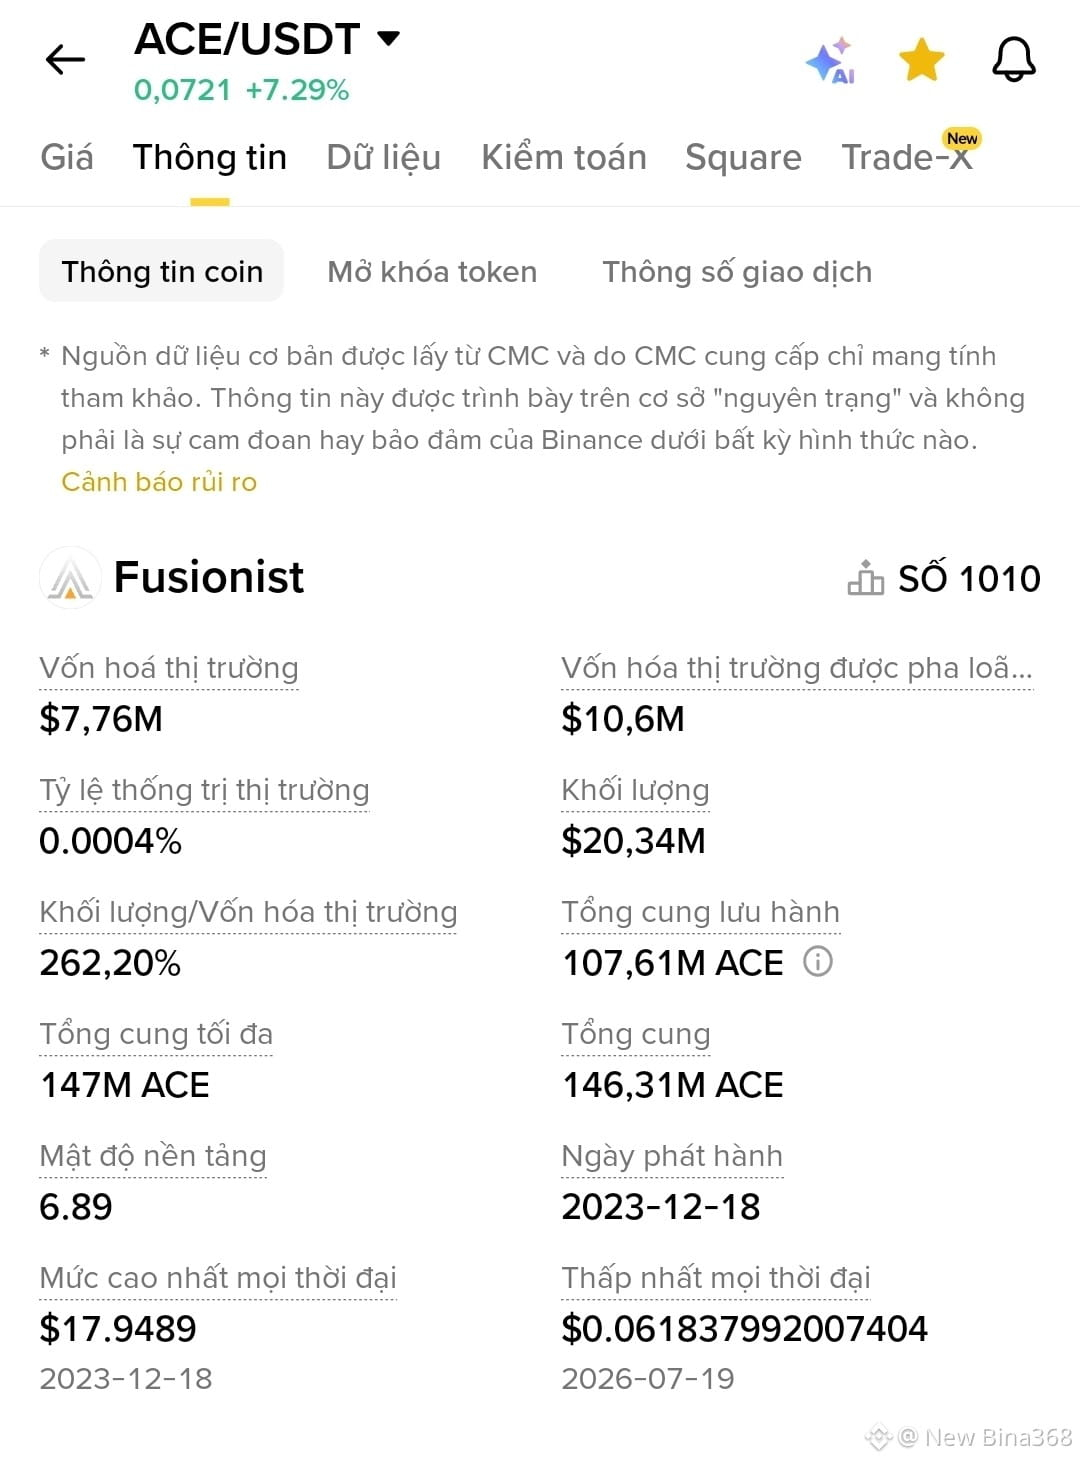Open price alerts via bell icon
This screenshot has height=1462, width=1080.
tap(1013, 60)
